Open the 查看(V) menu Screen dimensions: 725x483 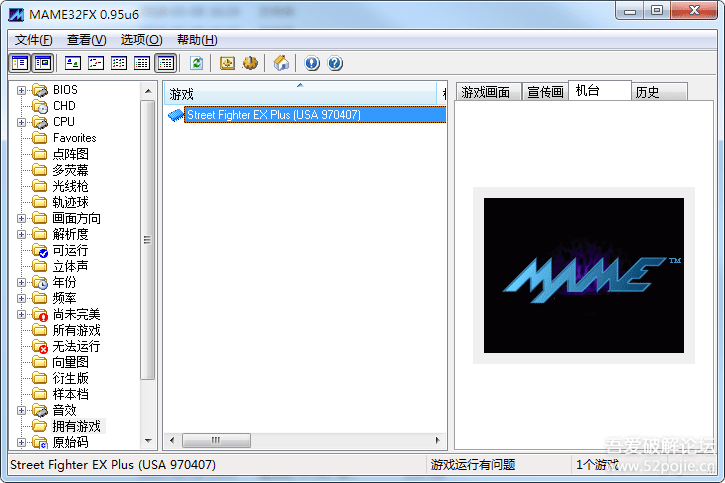tap(86, 40)
